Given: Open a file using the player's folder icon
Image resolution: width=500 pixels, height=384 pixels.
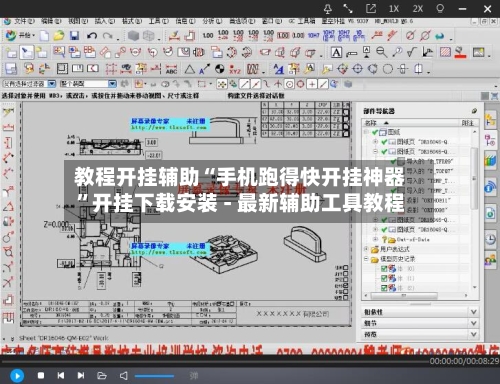Looking at the screenshot, I should [102, 376].
